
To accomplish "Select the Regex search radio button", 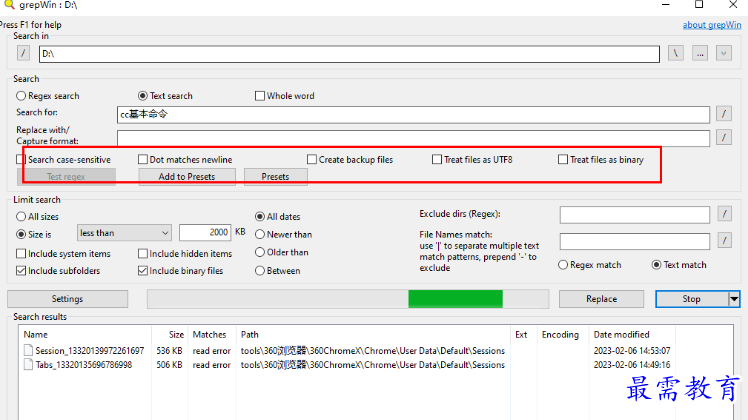I will pos(22,96).
